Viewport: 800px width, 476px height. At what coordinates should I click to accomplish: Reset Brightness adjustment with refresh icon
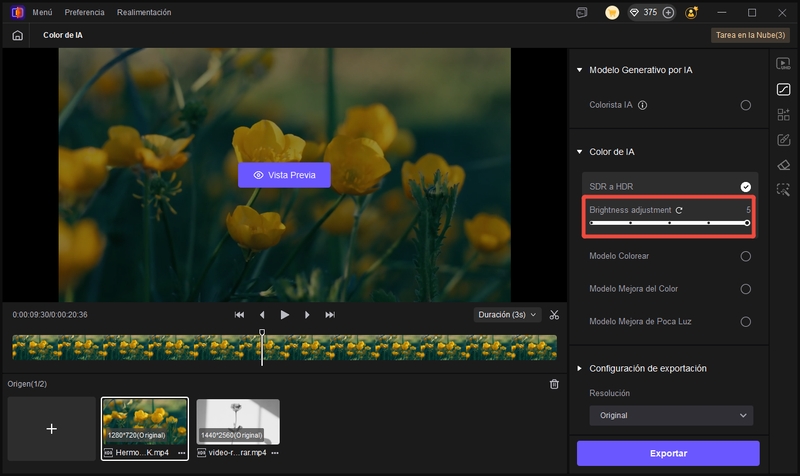click(x=680, y=210)
